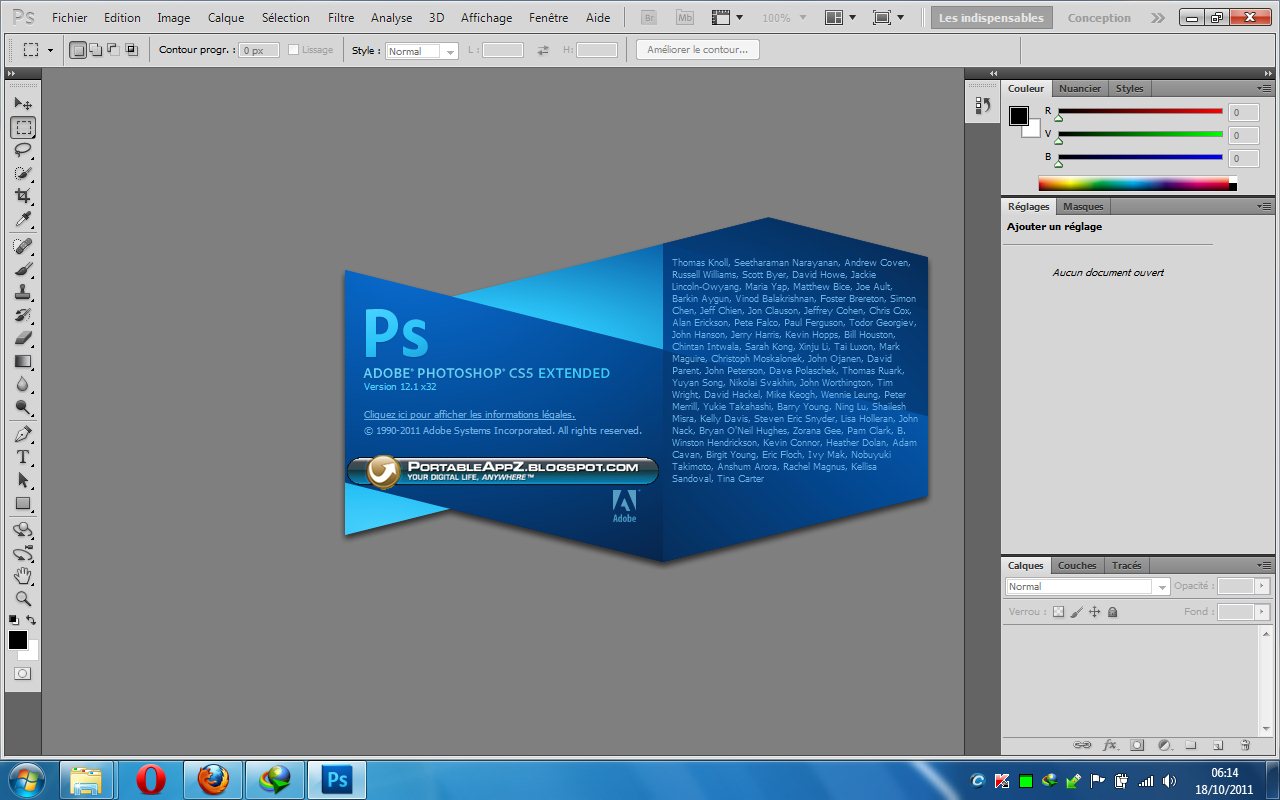Select the Eraser tool
Screen dimensions: 1280x800
(x=23, y=338)
